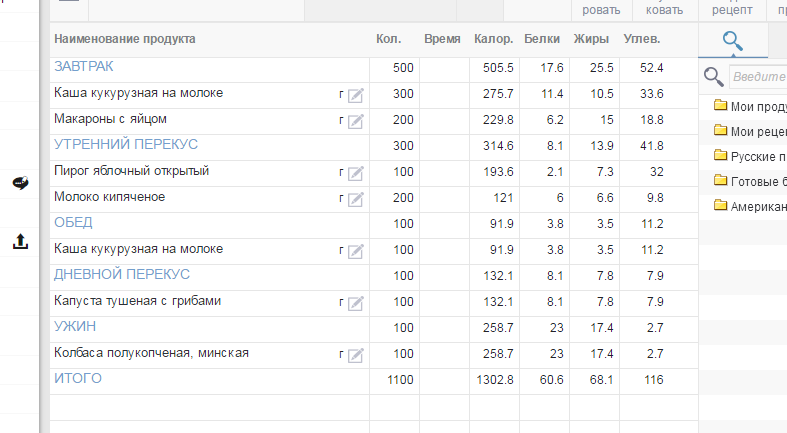Switch to the search tab with magnifier

click(733, 41)
